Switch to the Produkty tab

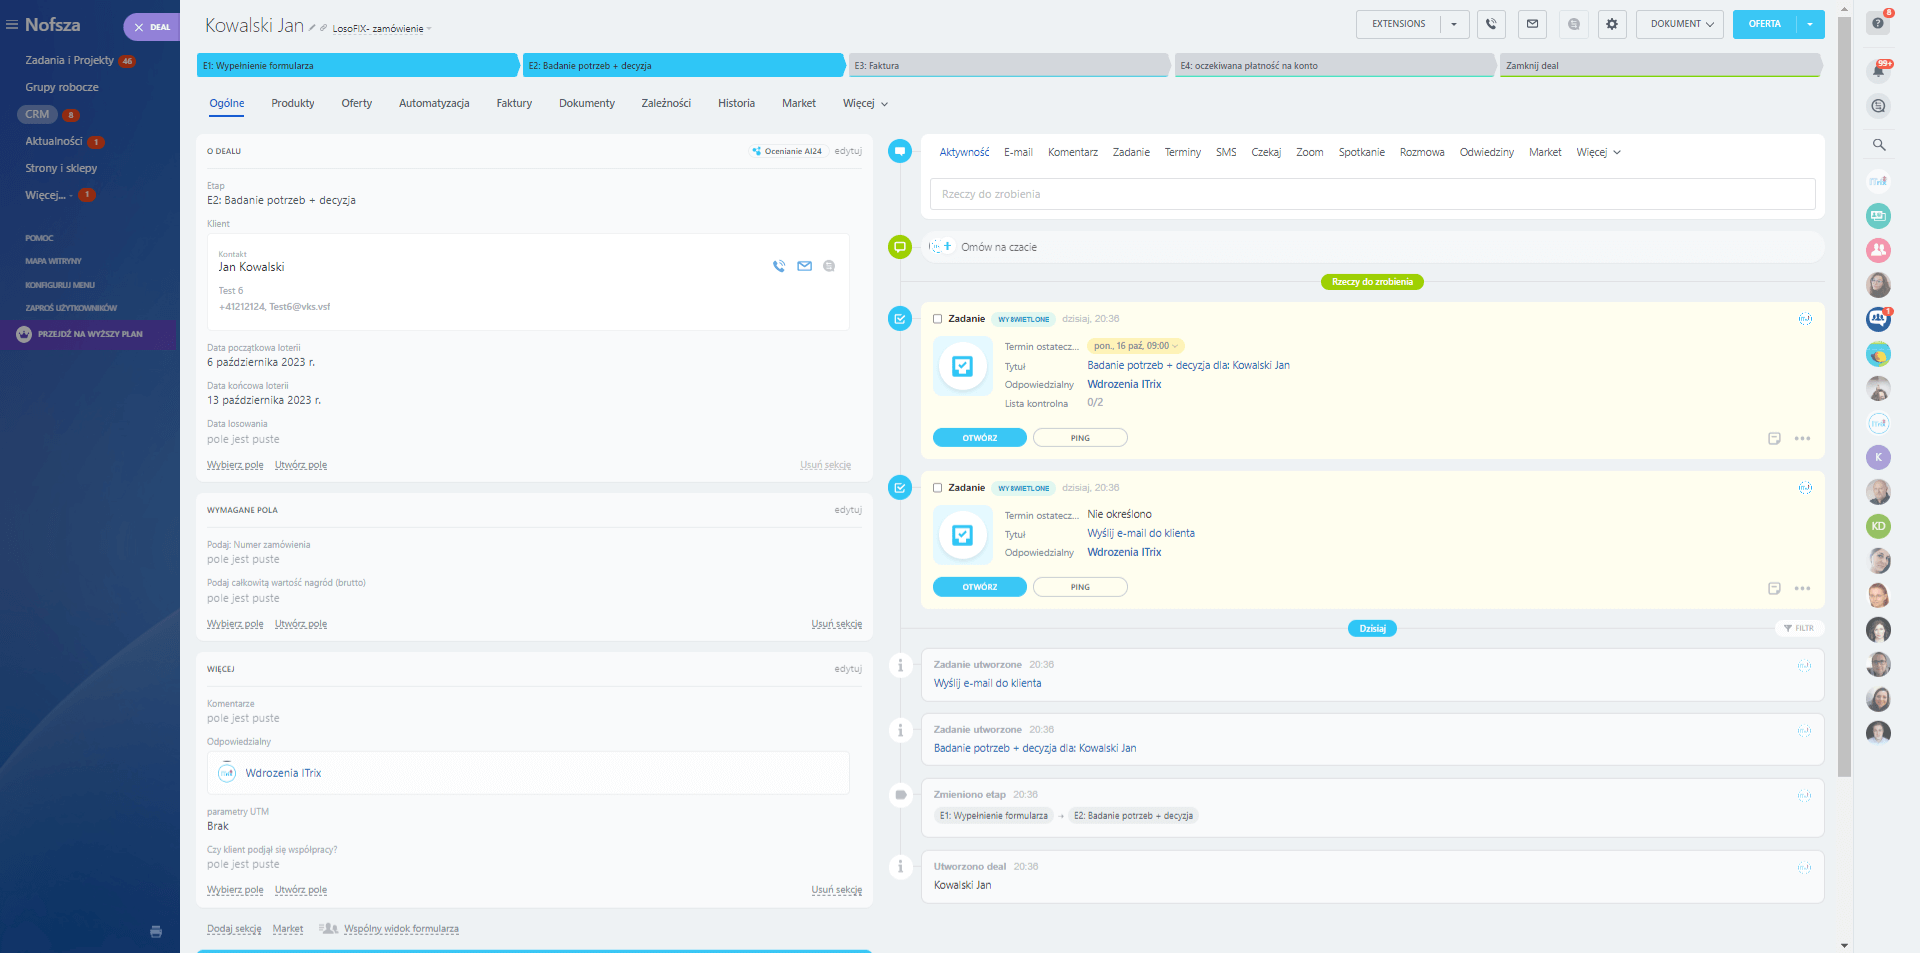click(x=293, y=103)
